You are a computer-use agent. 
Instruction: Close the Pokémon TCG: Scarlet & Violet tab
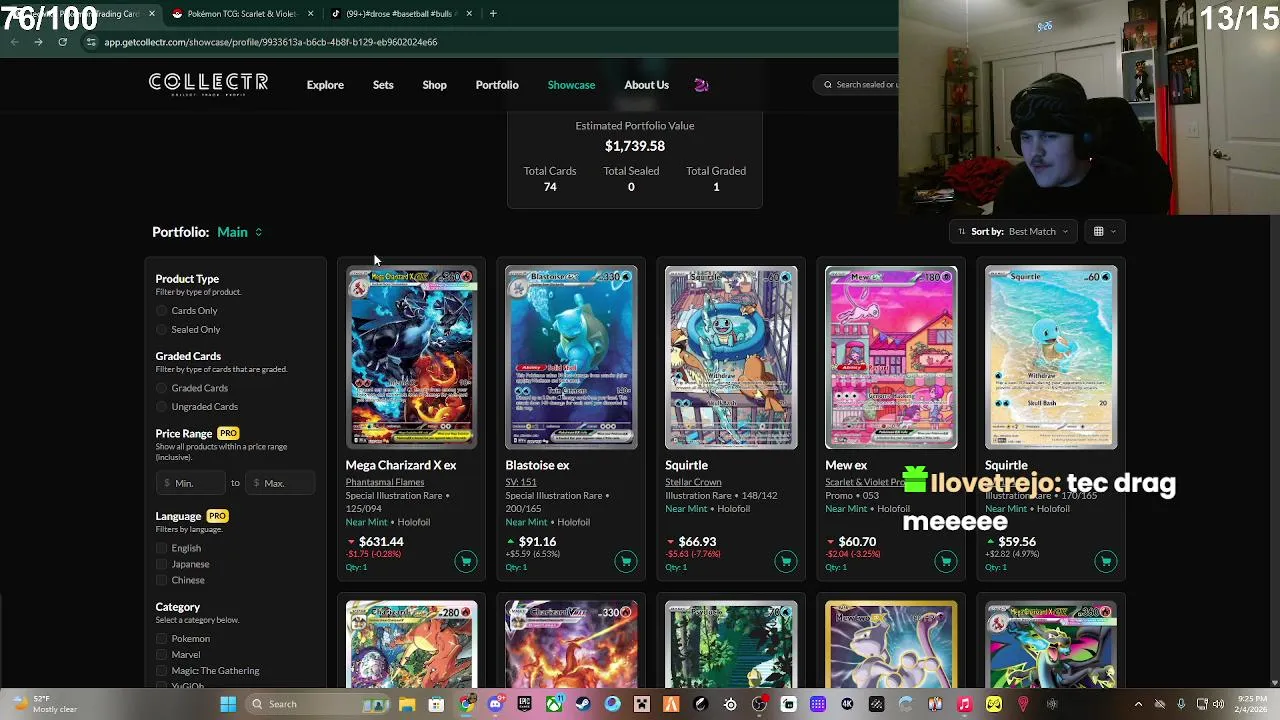[x=310, y=13]
